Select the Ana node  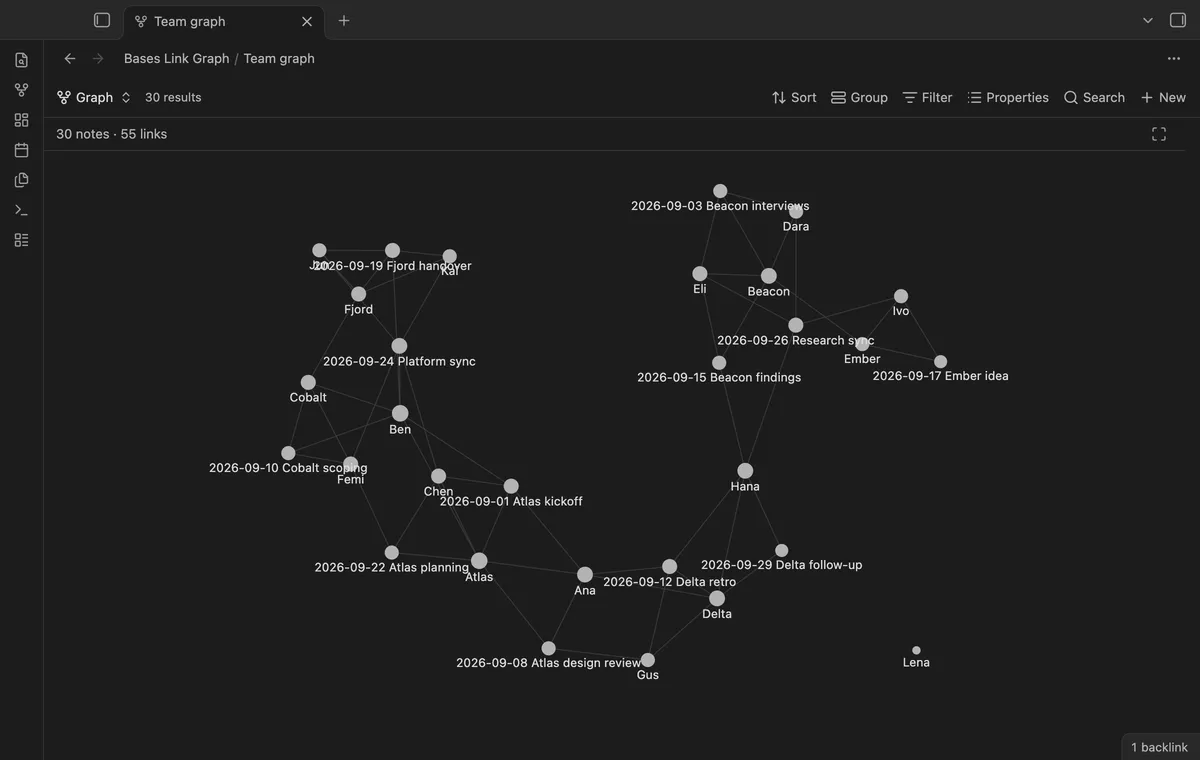click(585, 575)
